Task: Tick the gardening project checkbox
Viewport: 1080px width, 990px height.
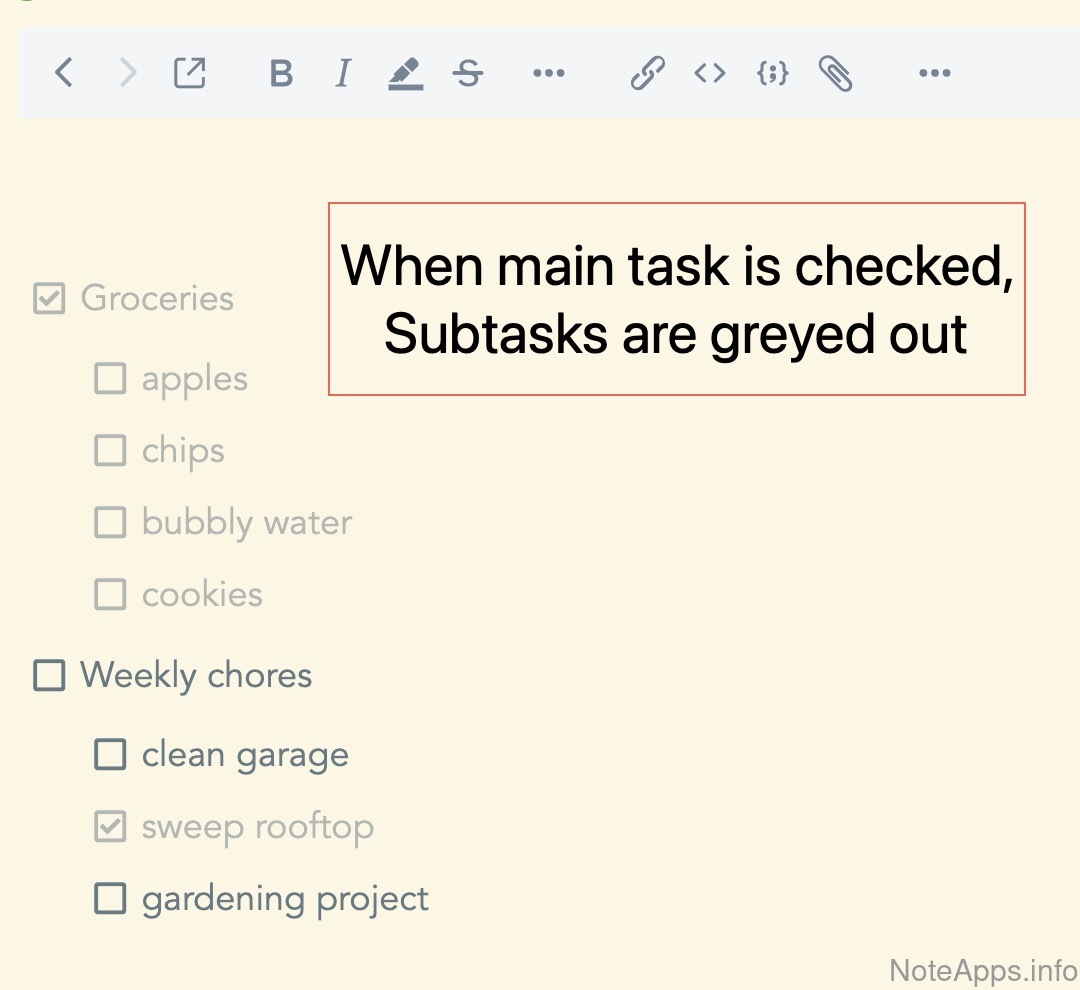Action: click(x=110, y=898)
